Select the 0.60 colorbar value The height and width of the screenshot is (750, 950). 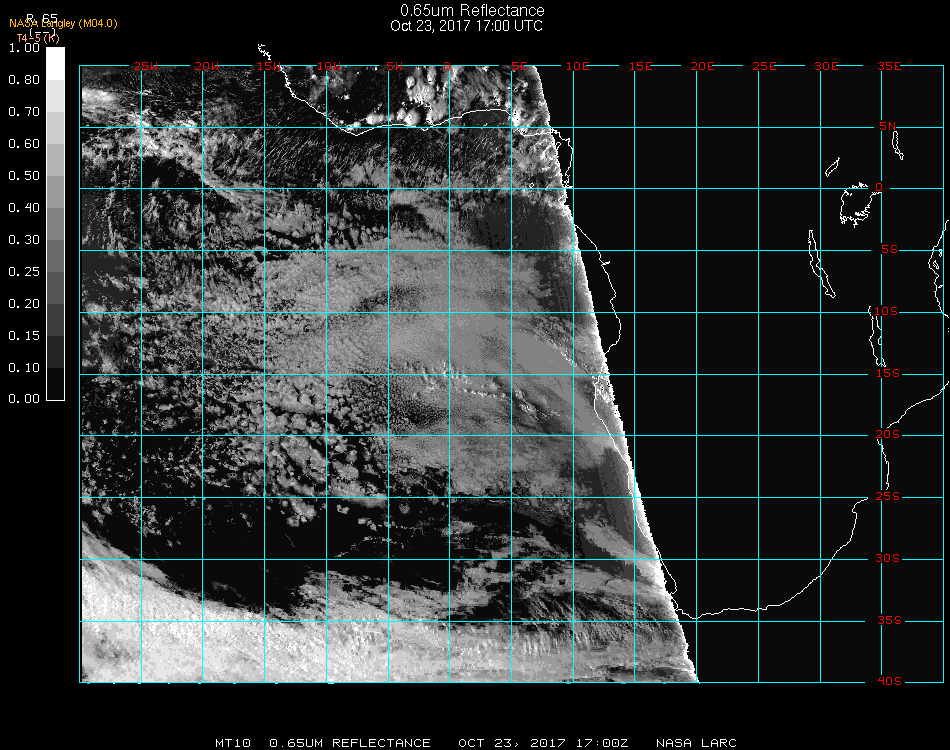point(24,144)
